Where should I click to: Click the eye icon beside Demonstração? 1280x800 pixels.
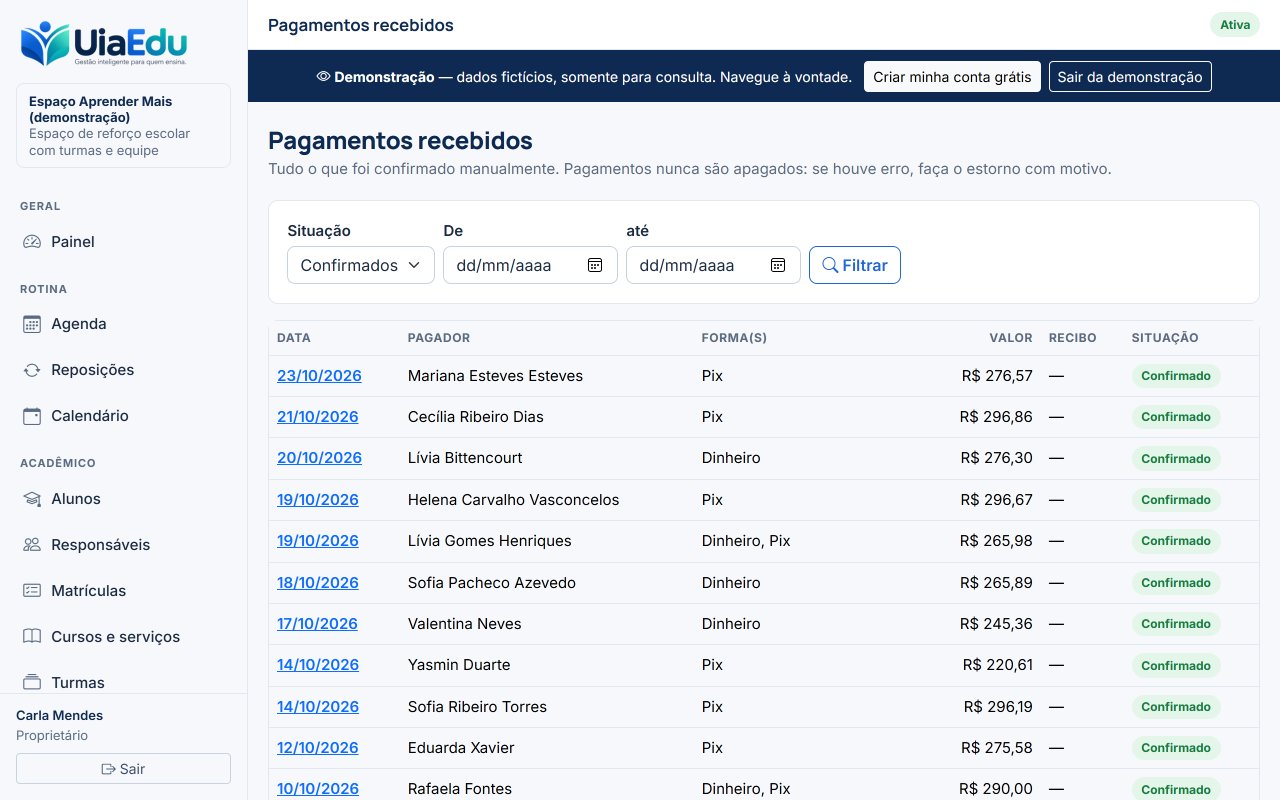point(323,76)
